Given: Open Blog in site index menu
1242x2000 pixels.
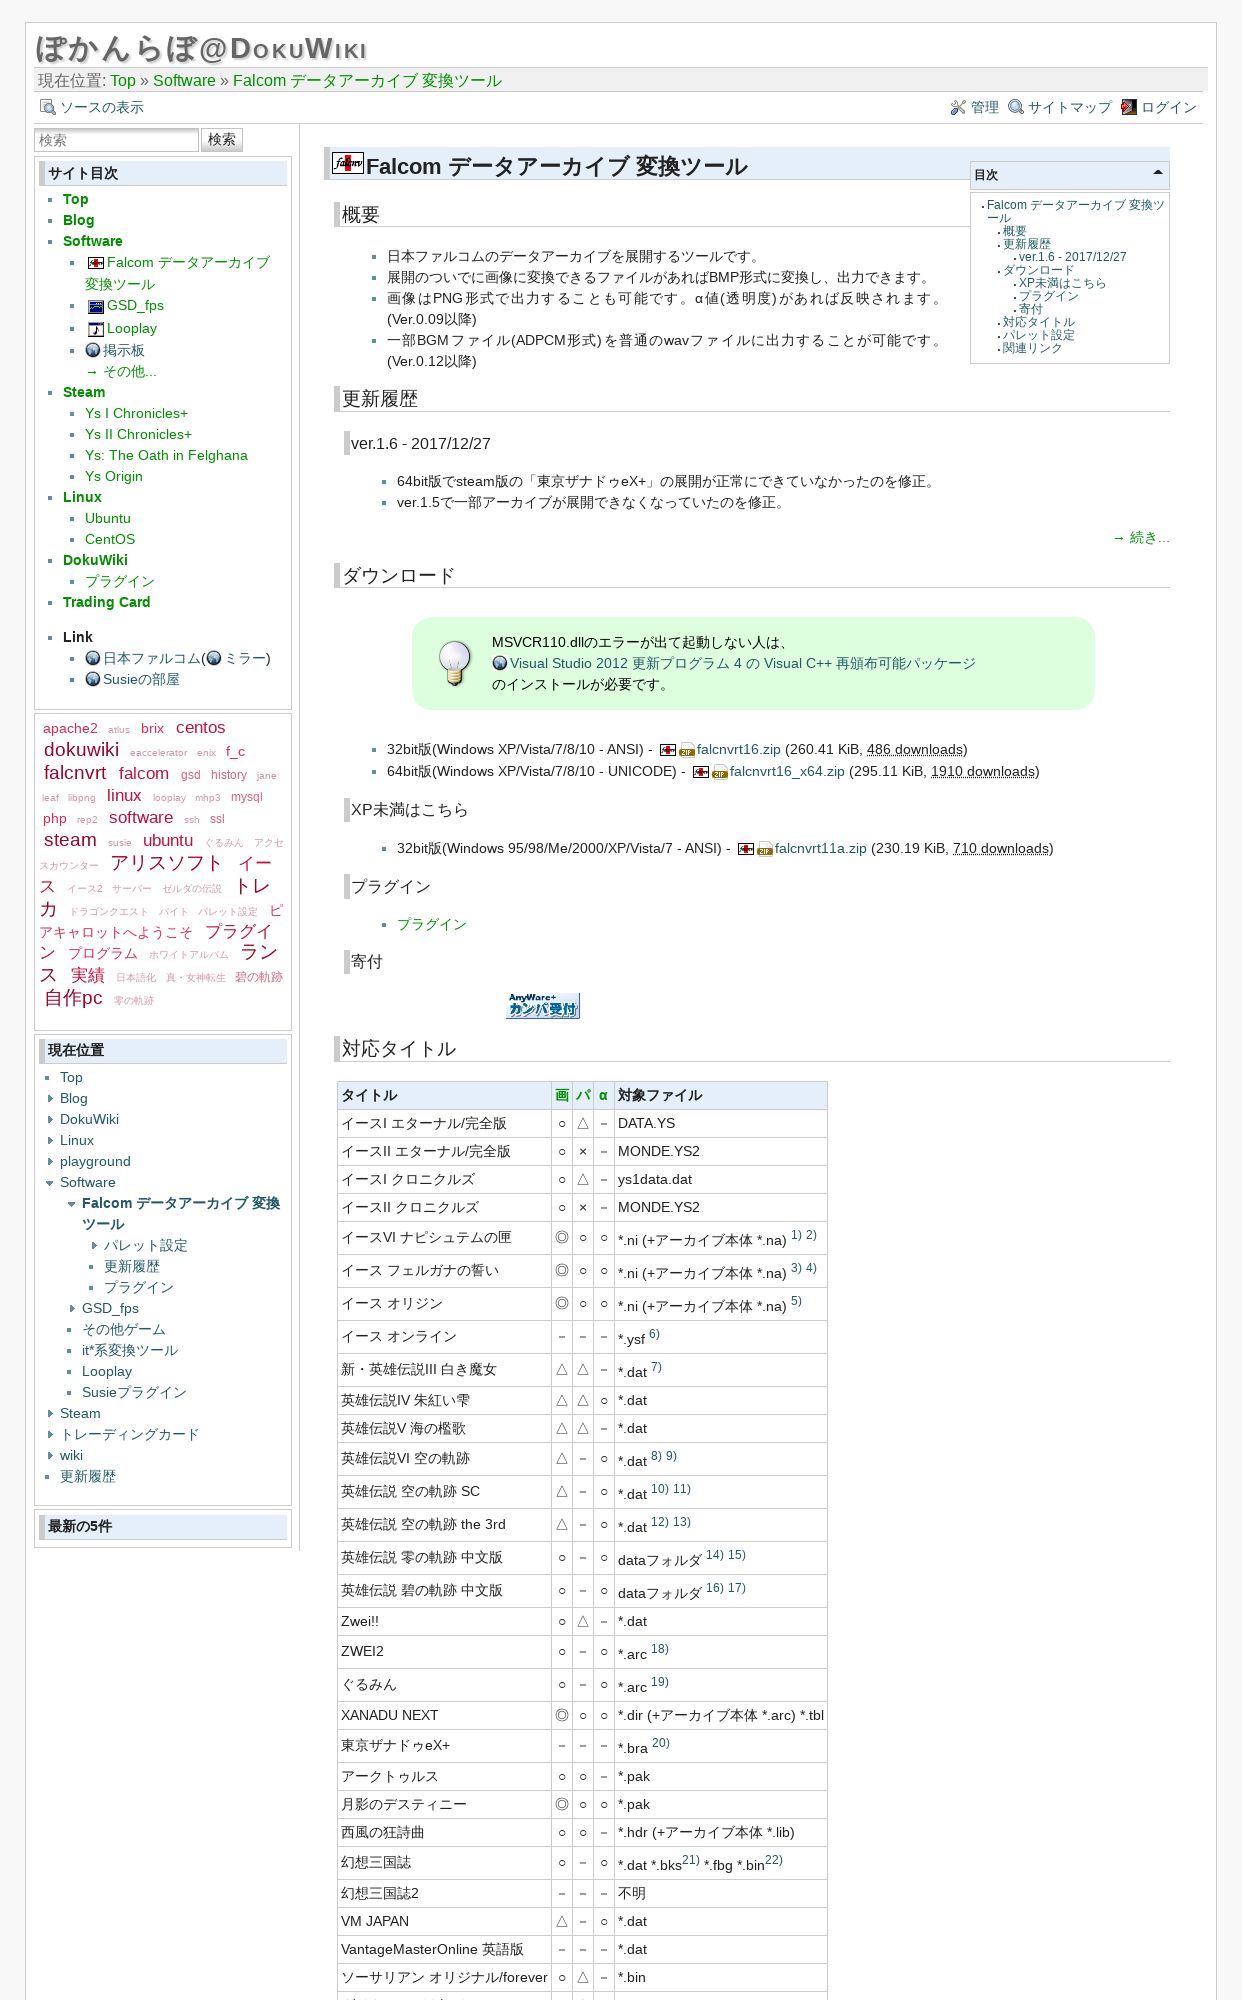Looking at the screenshot, I should pos(78,220).
